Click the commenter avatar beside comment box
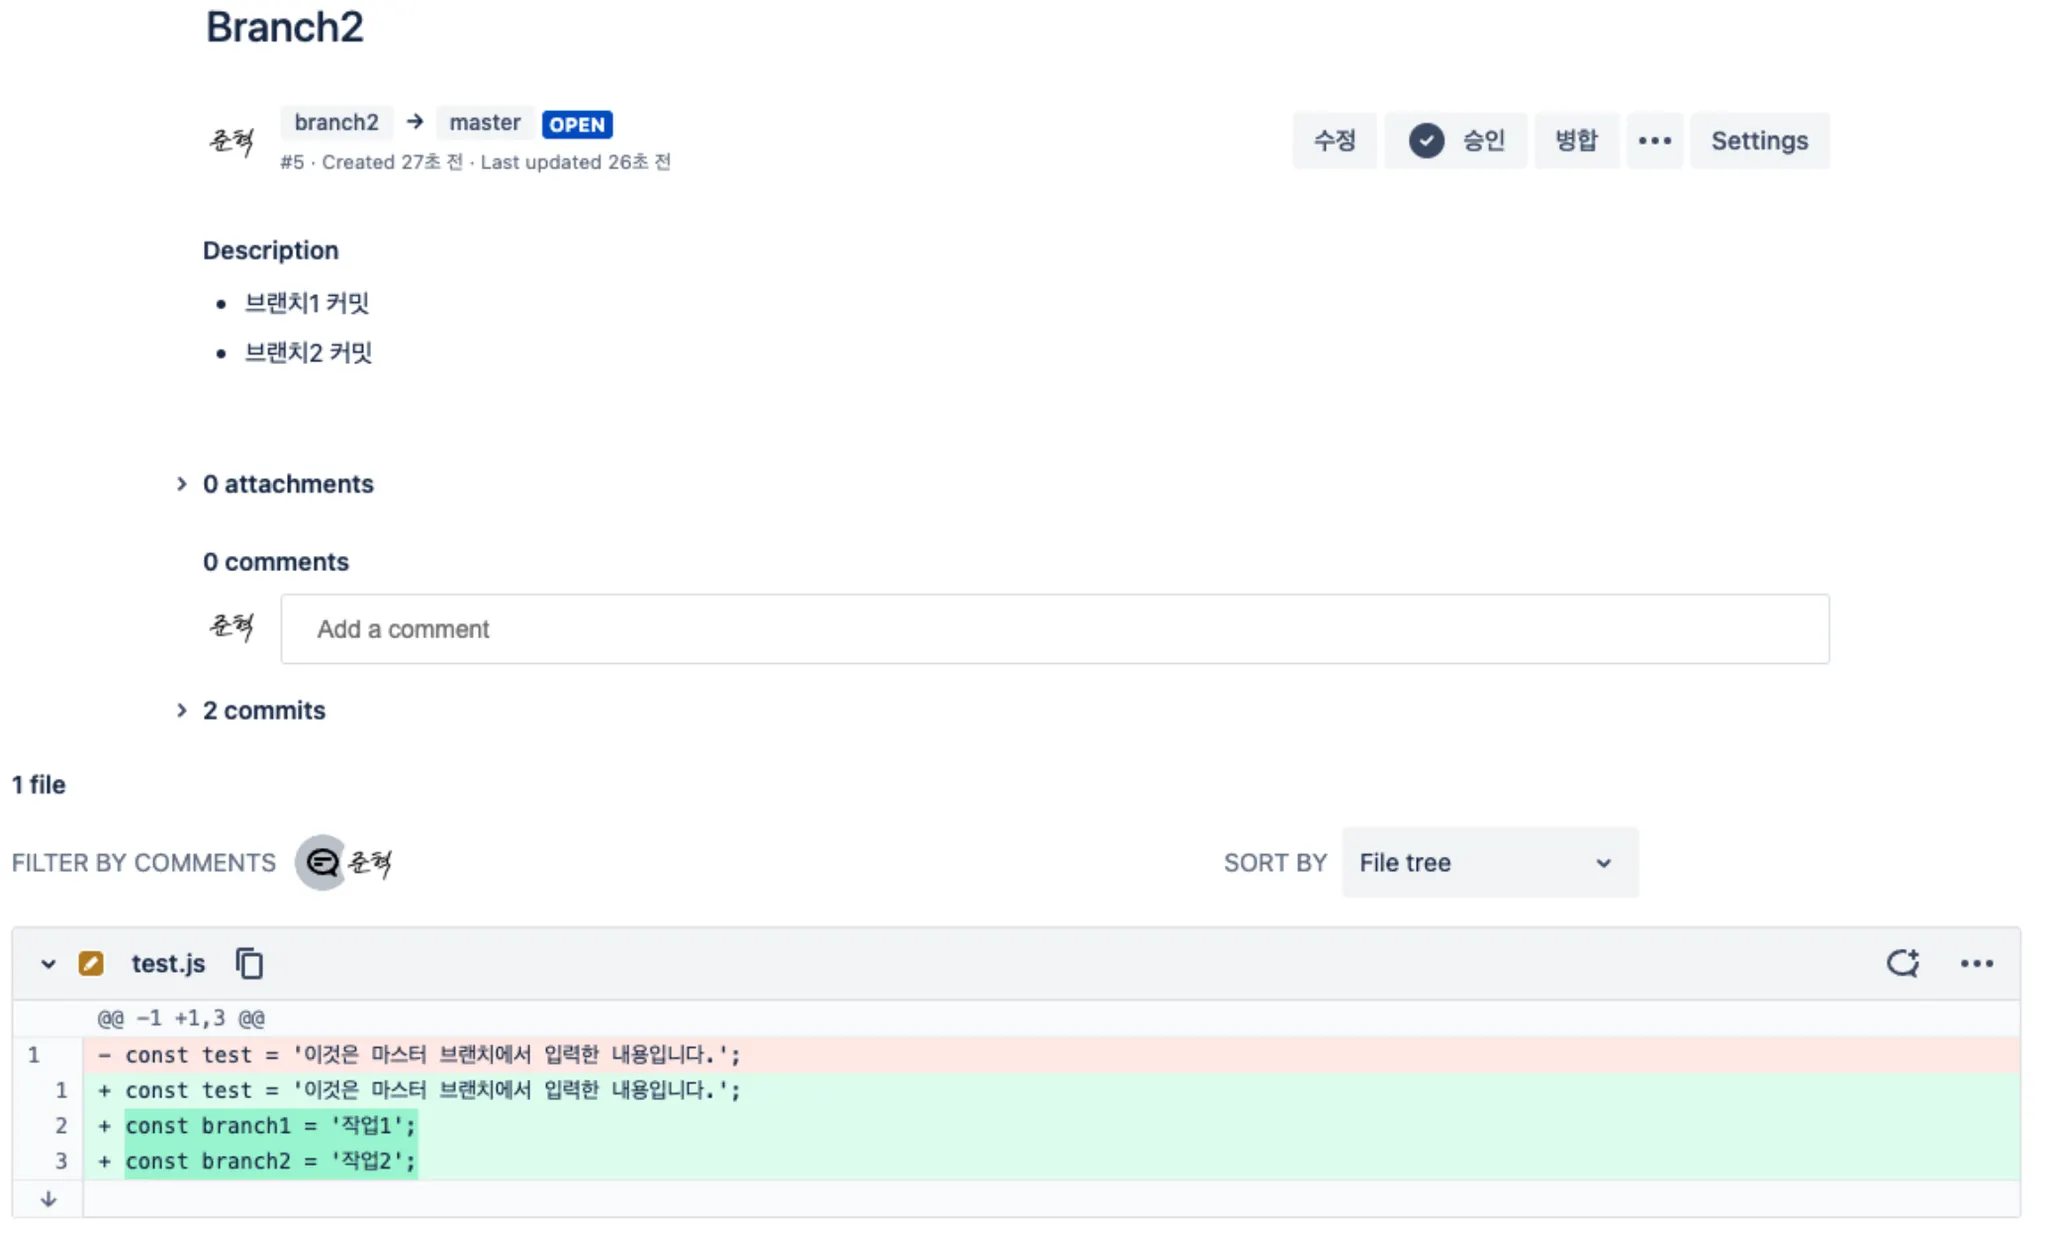The image size is (2048, 1233). [x=232, y=627]
